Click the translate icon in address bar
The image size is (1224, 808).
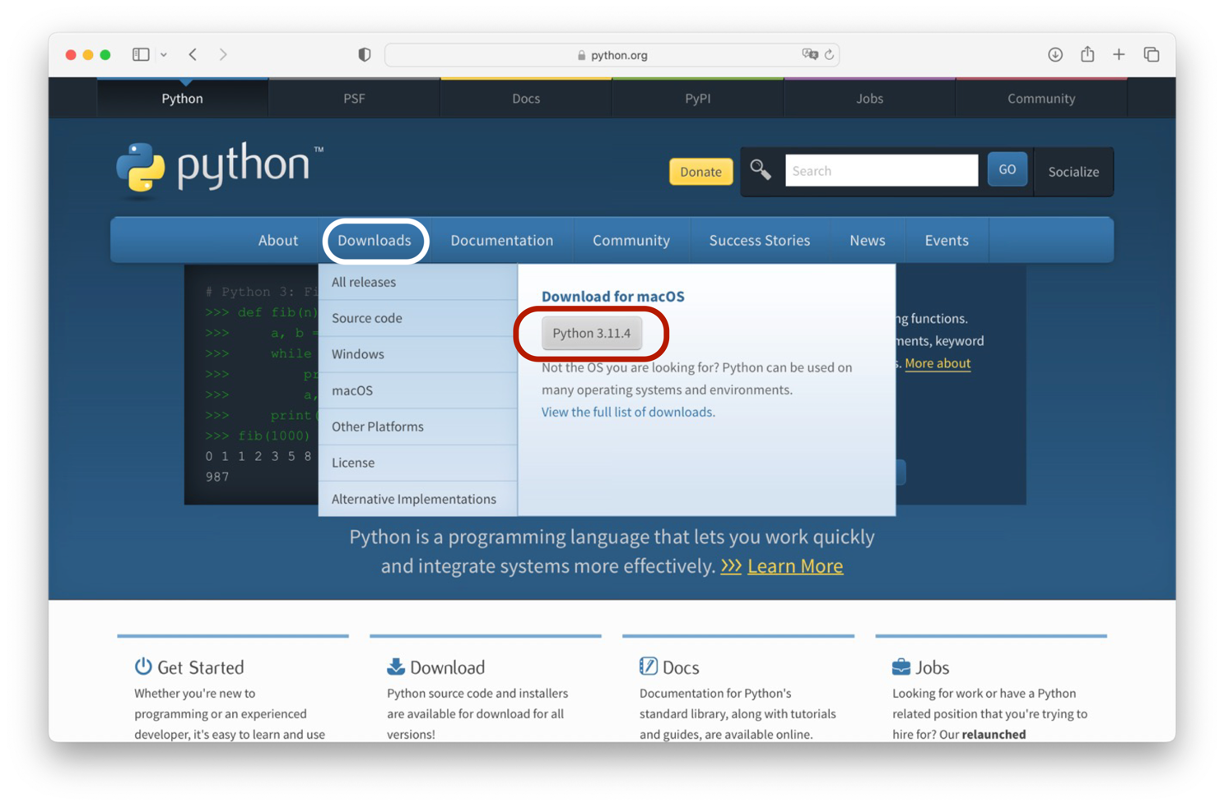coord(810,55)
